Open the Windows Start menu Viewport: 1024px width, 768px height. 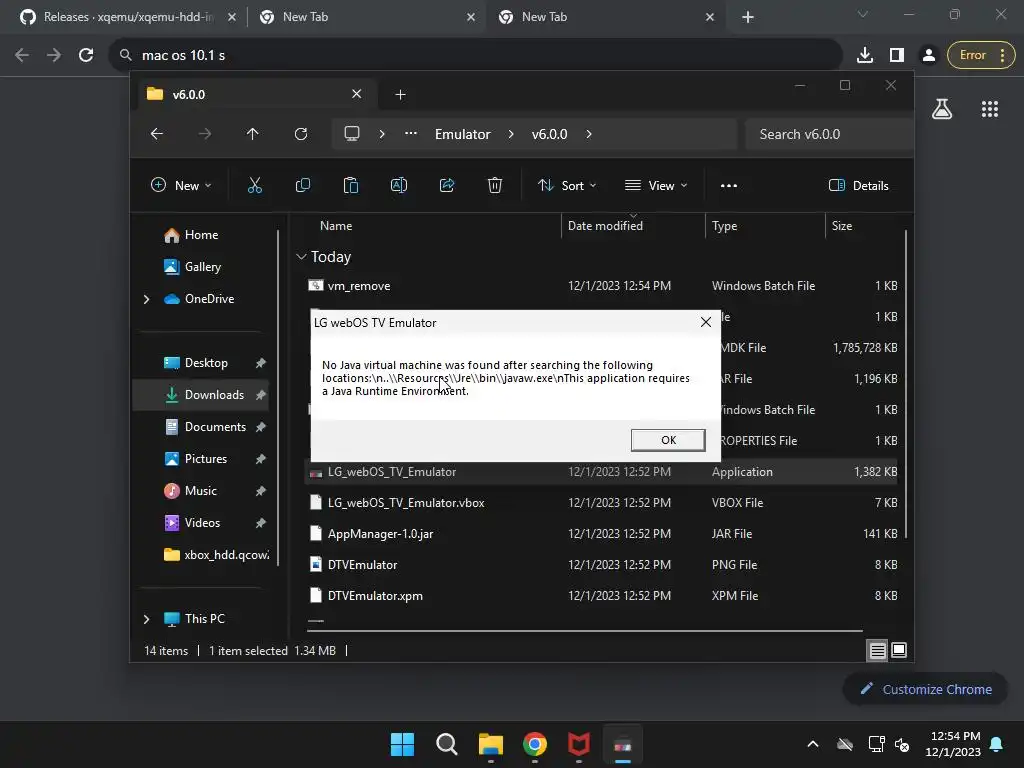402,744
